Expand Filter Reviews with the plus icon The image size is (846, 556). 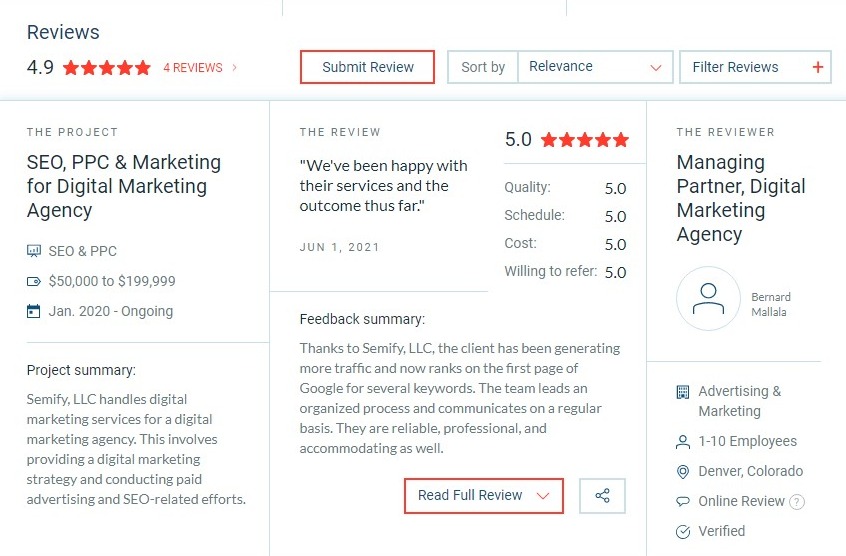click(x=818, y=67)
